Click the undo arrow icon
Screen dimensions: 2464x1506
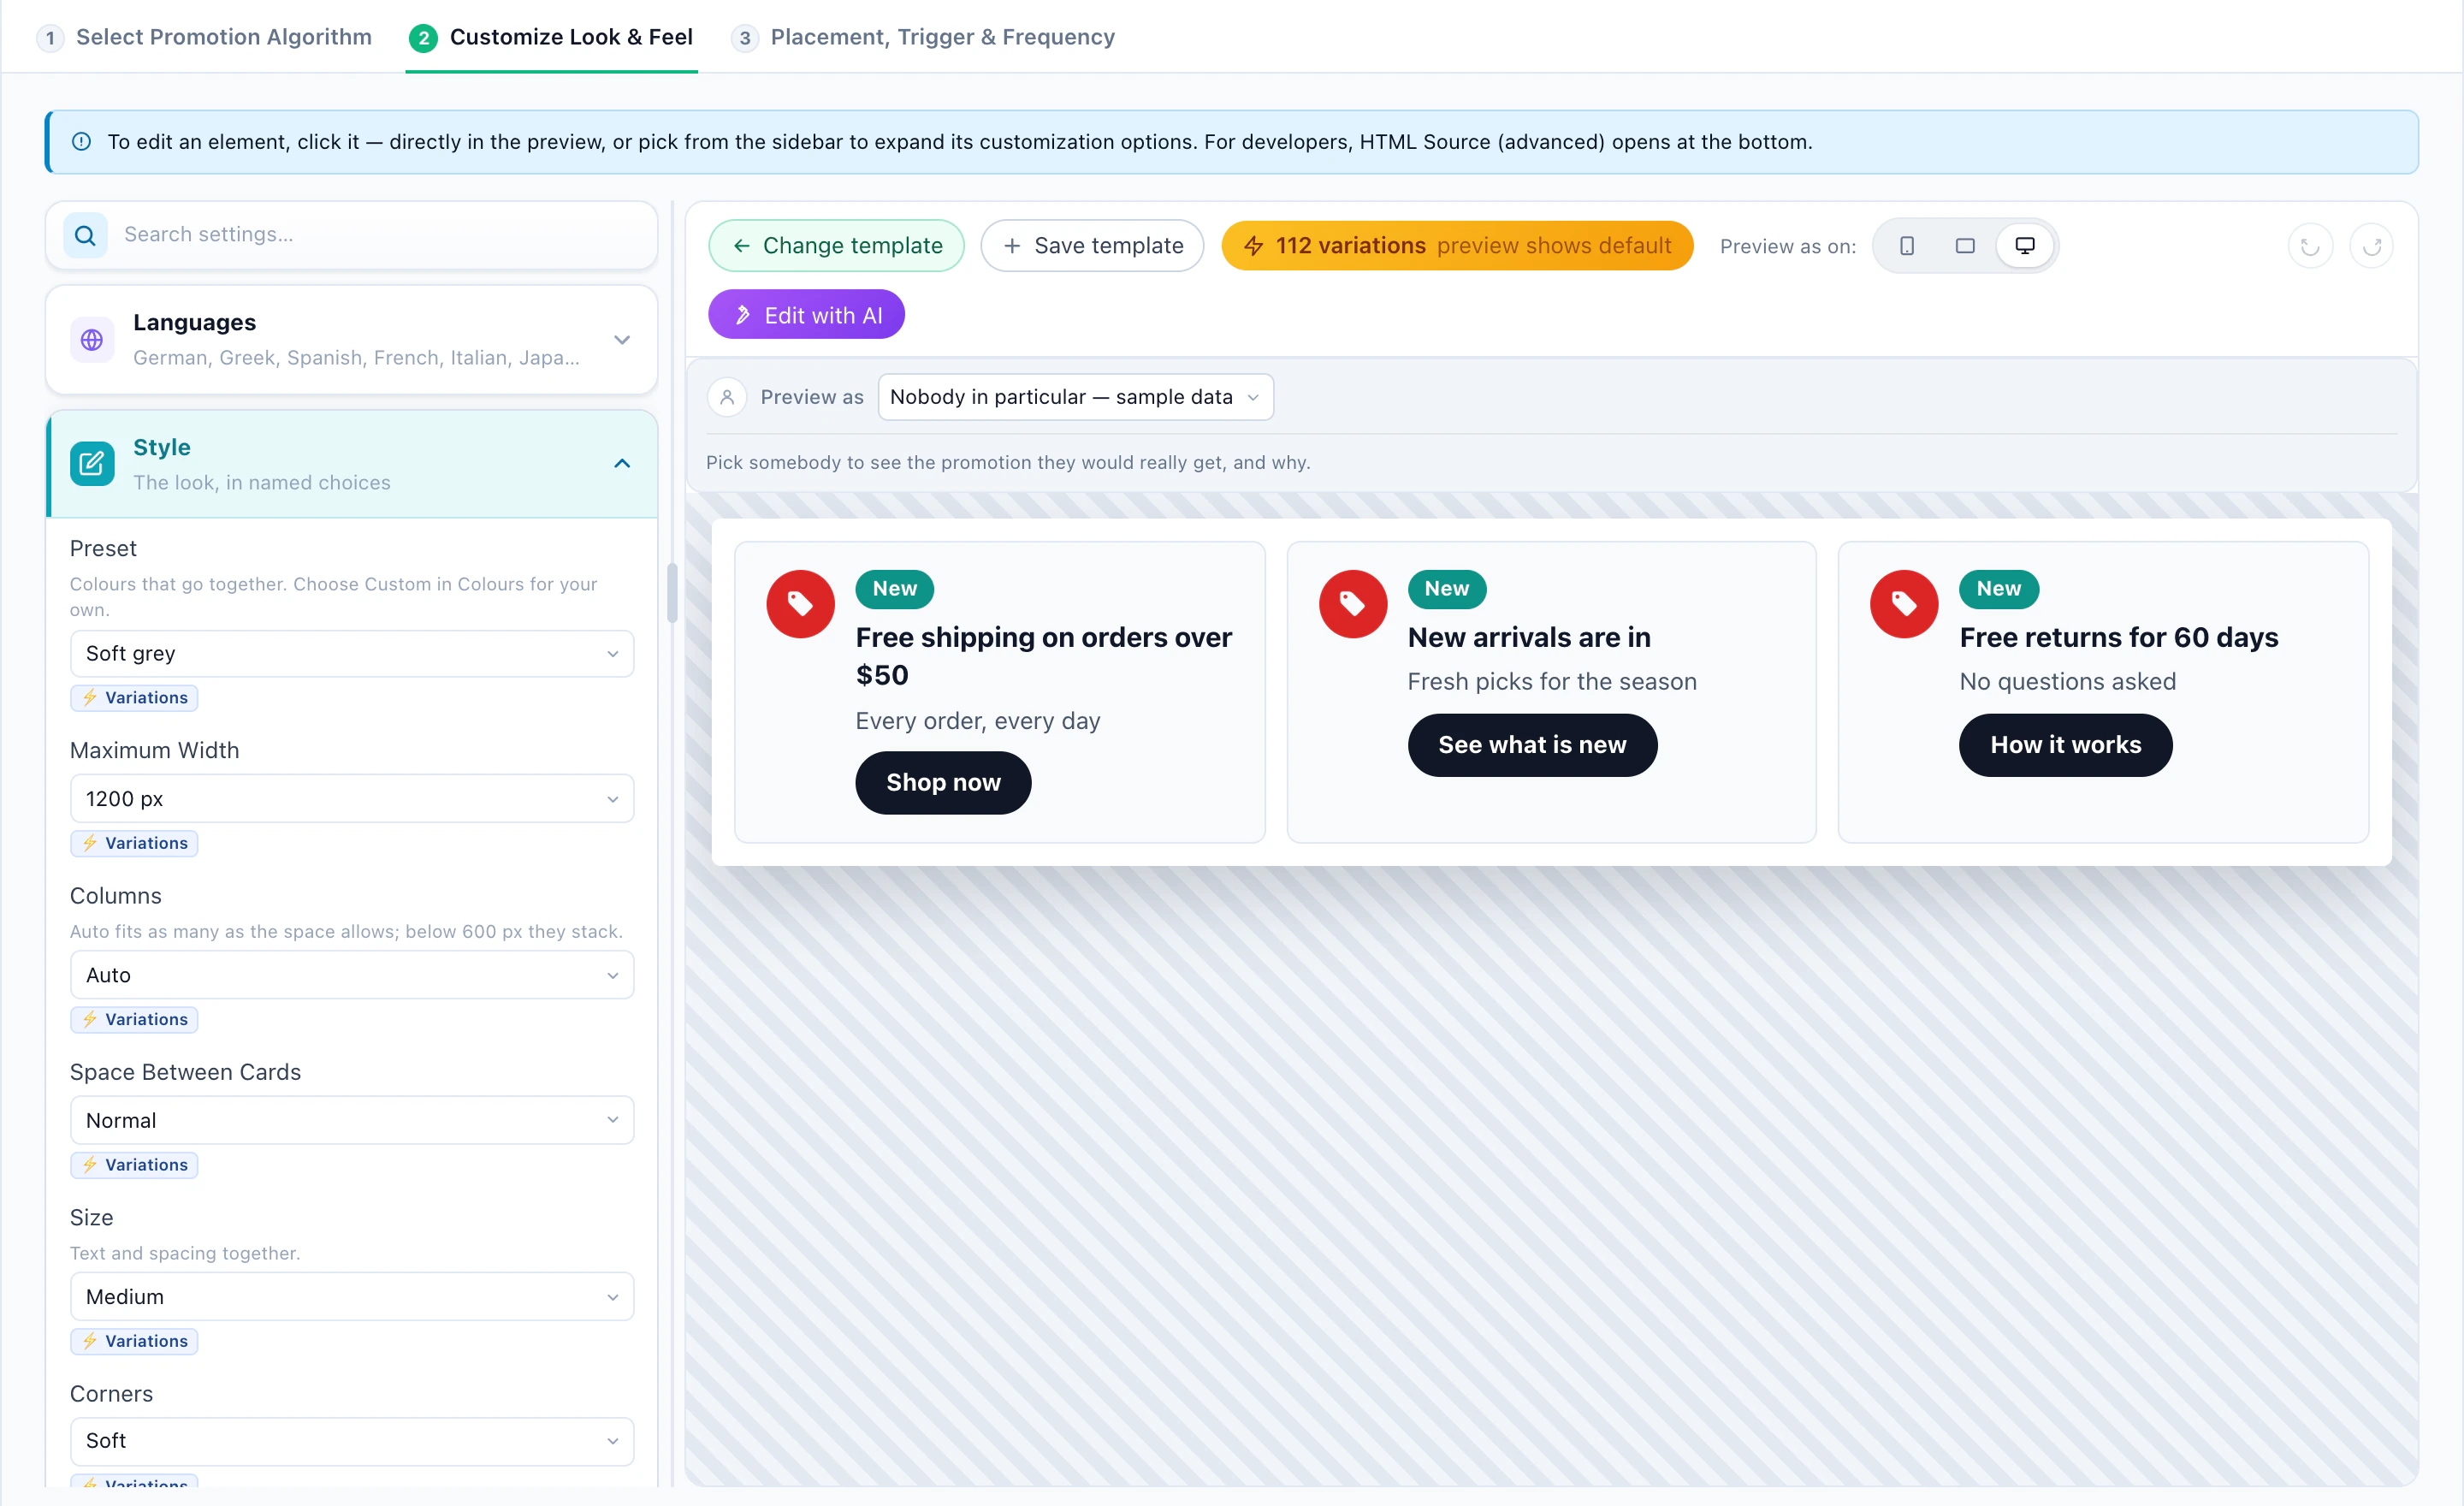pyautogui.click(x=2309, y=246)
